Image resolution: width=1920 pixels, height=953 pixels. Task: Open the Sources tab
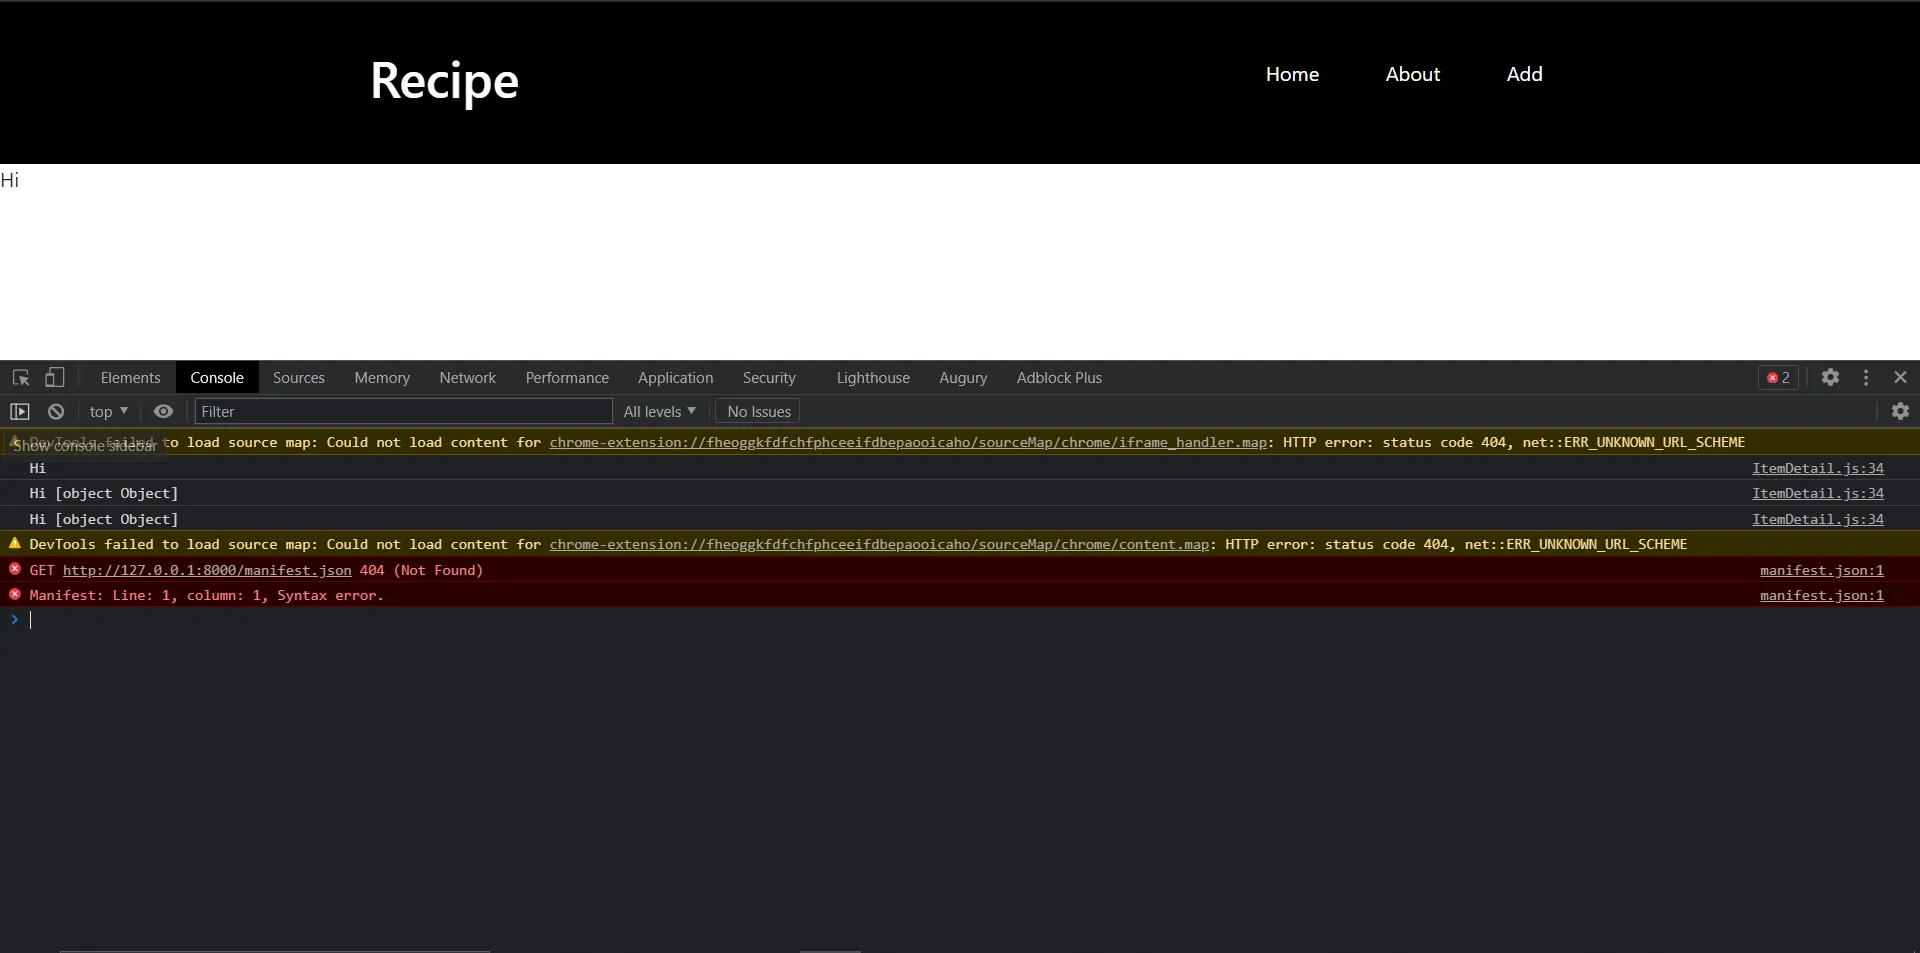299,378
